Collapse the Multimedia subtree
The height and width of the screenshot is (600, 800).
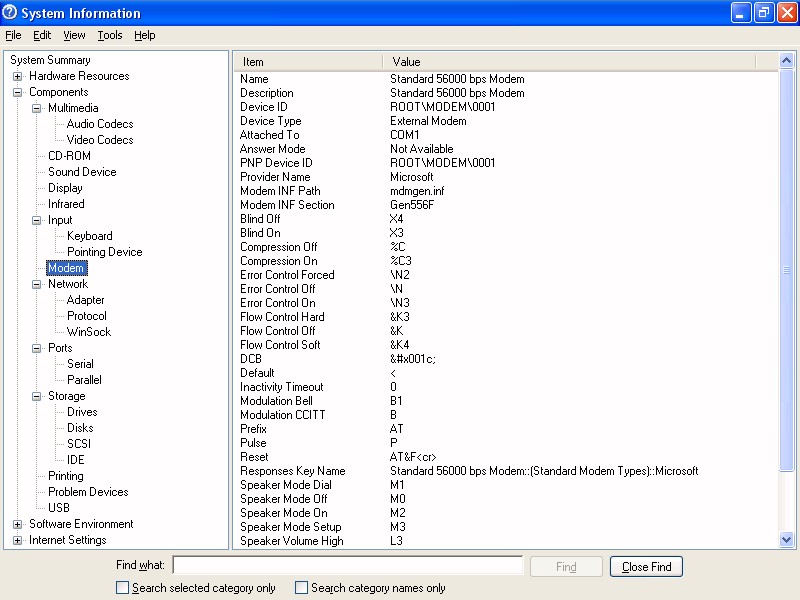pyautogui.click(x=37, y=108)
